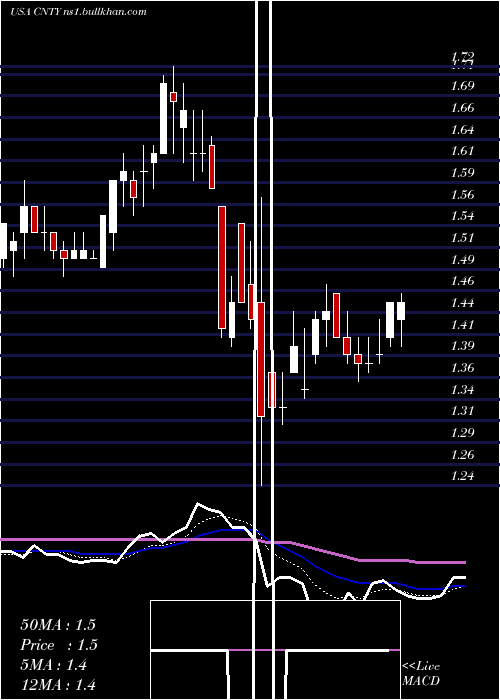Click the 'Price : 1.5' readout
Image resolution: width=500 pixels, height=700 pixels.
pos(59,645)
